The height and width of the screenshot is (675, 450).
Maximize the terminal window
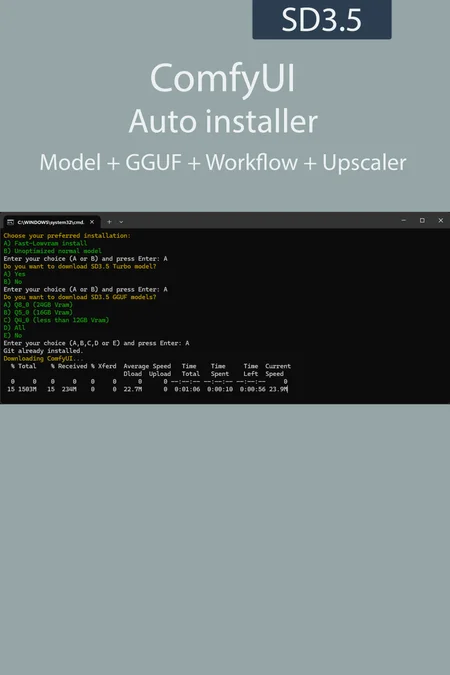(422, 220)
